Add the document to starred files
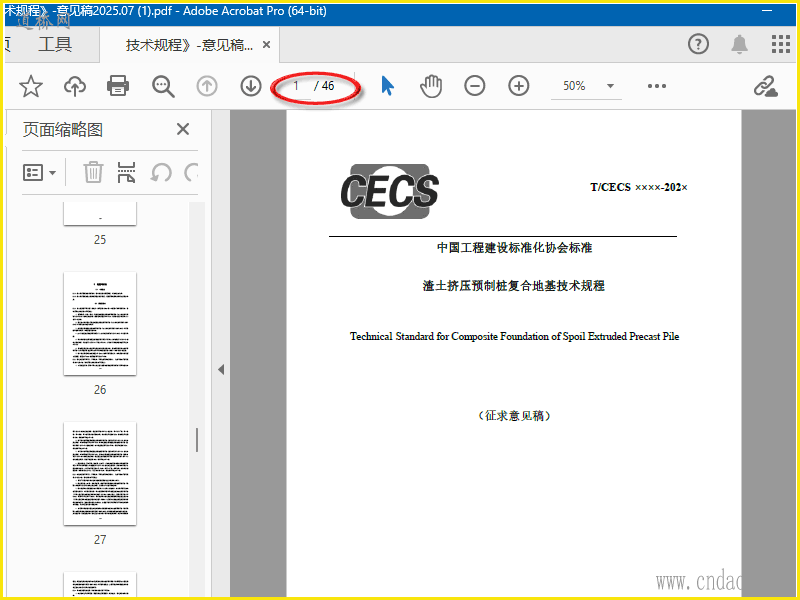 31,86
